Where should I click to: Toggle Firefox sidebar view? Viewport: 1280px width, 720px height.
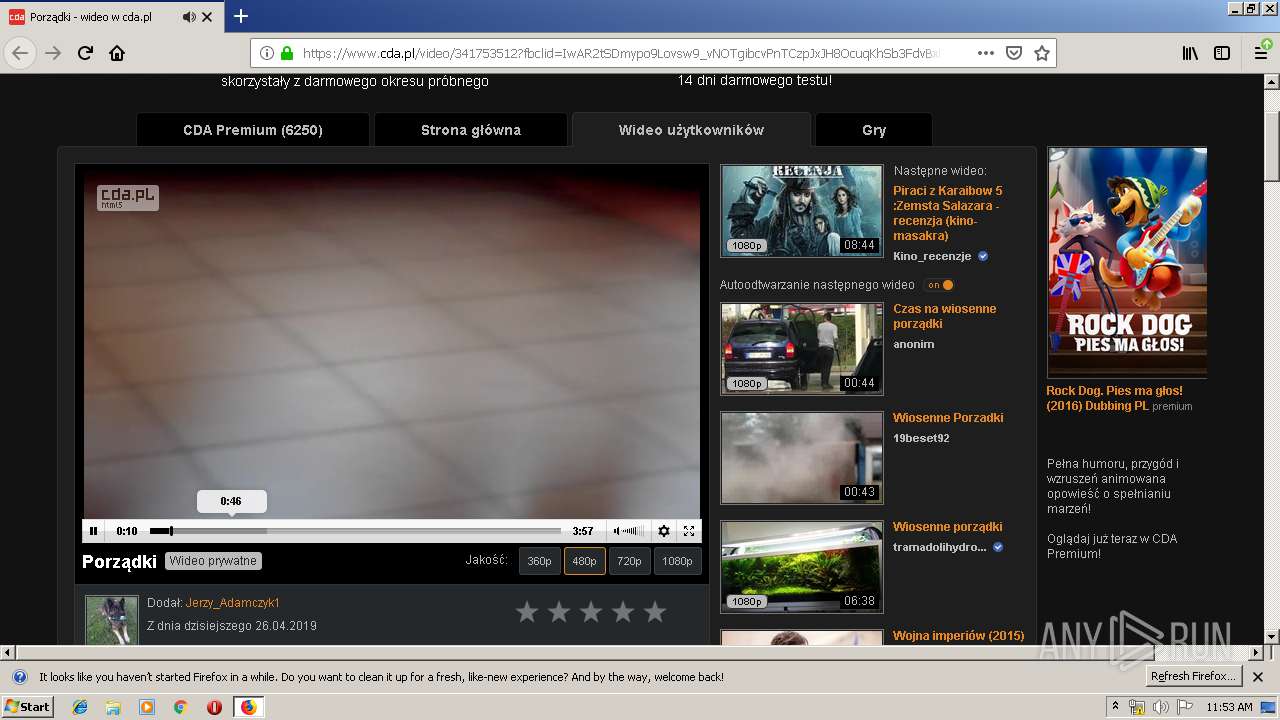click(1222, 53)
